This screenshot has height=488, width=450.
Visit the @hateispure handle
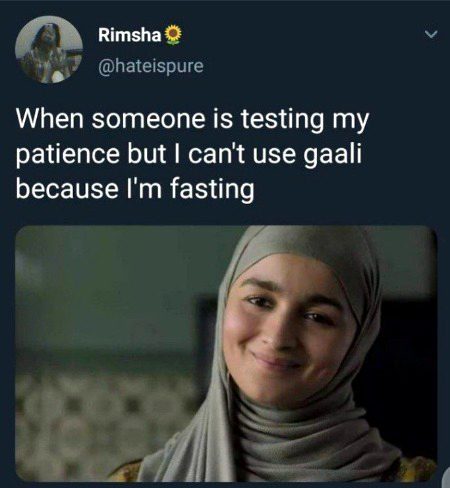click(x=151, y=66)
